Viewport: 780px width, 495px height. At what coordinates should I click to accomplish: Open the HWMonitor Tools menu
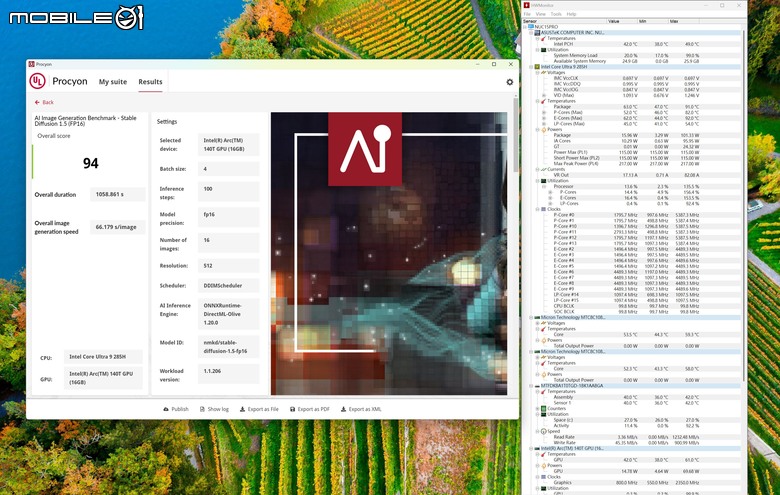556,14
